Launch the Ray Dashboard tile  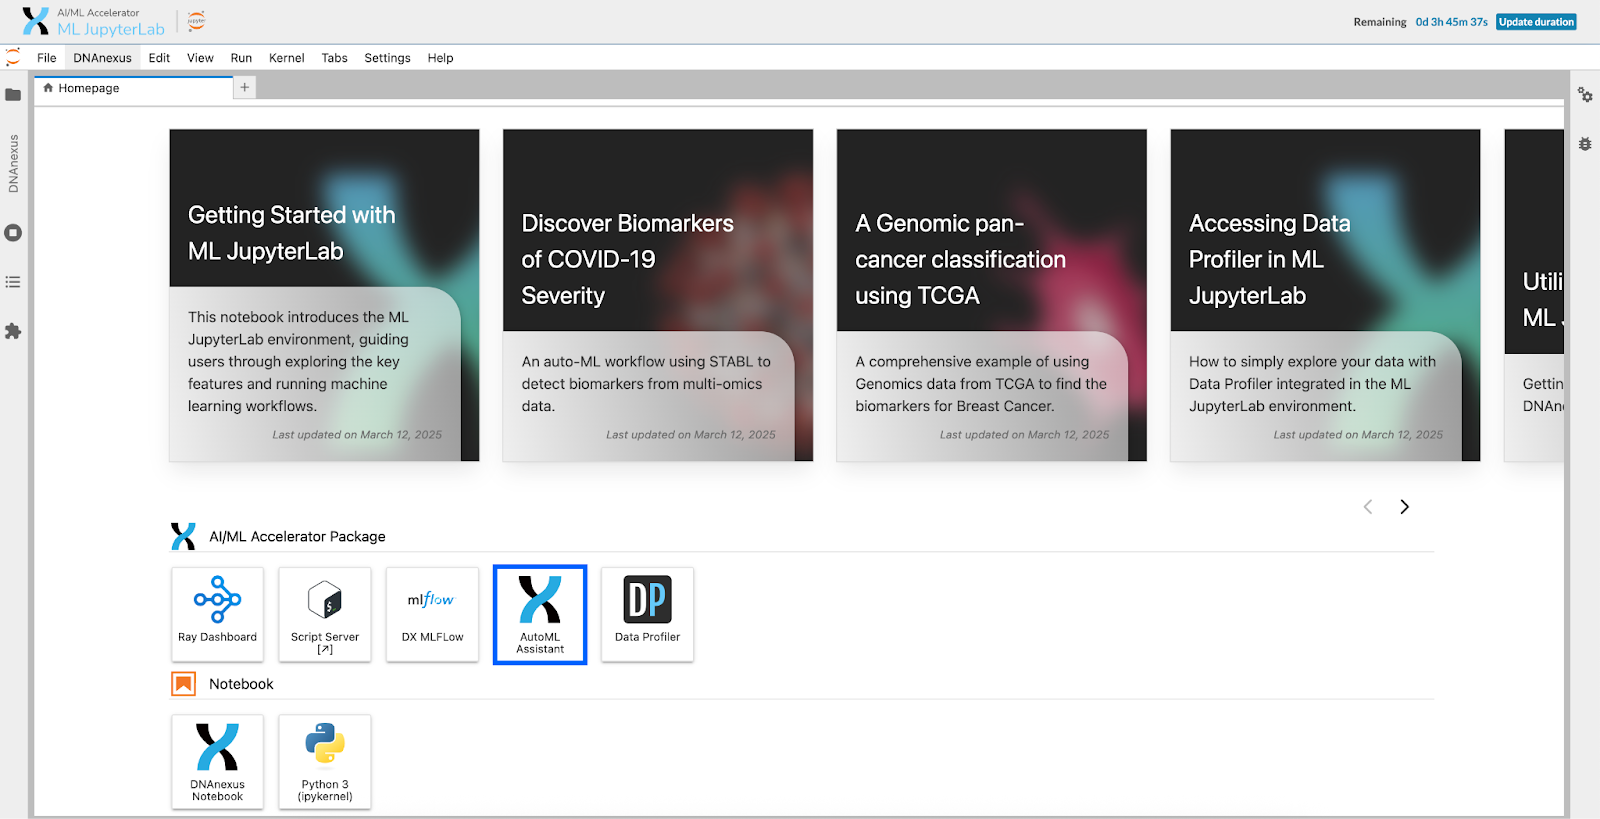pyautogui.click(x=217, y=613)
